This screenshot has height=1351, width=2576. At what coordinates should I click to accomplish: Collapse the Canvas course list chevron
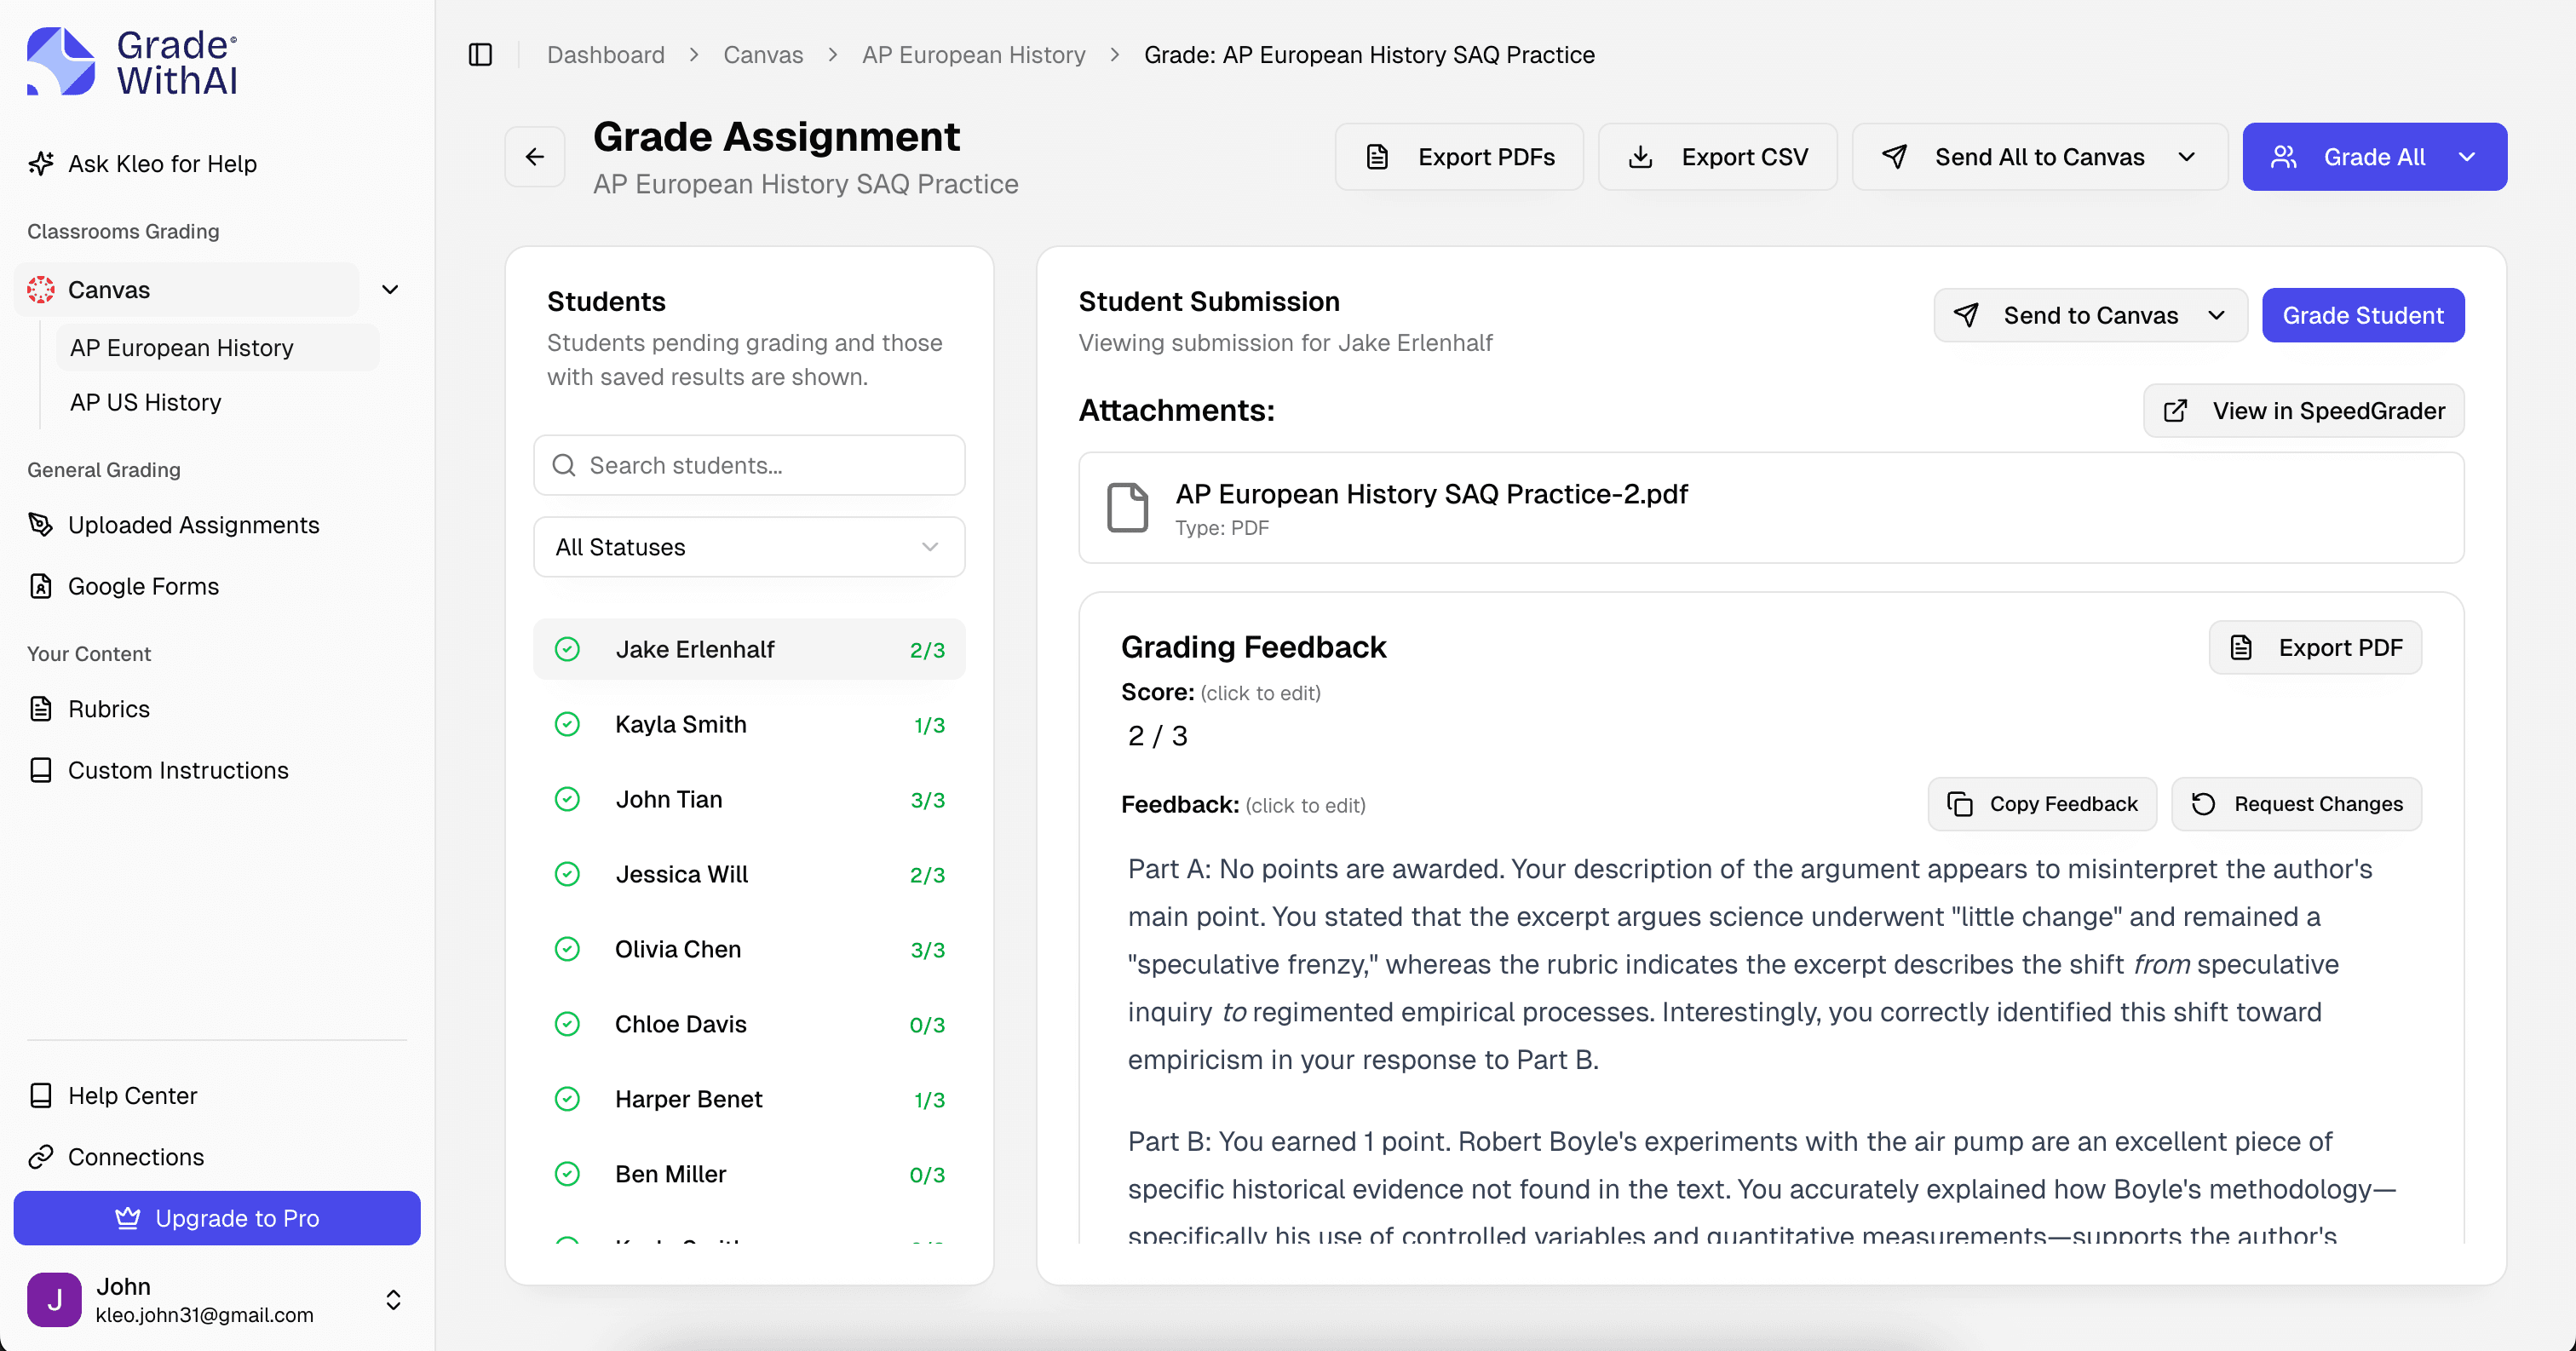(390, 289)
